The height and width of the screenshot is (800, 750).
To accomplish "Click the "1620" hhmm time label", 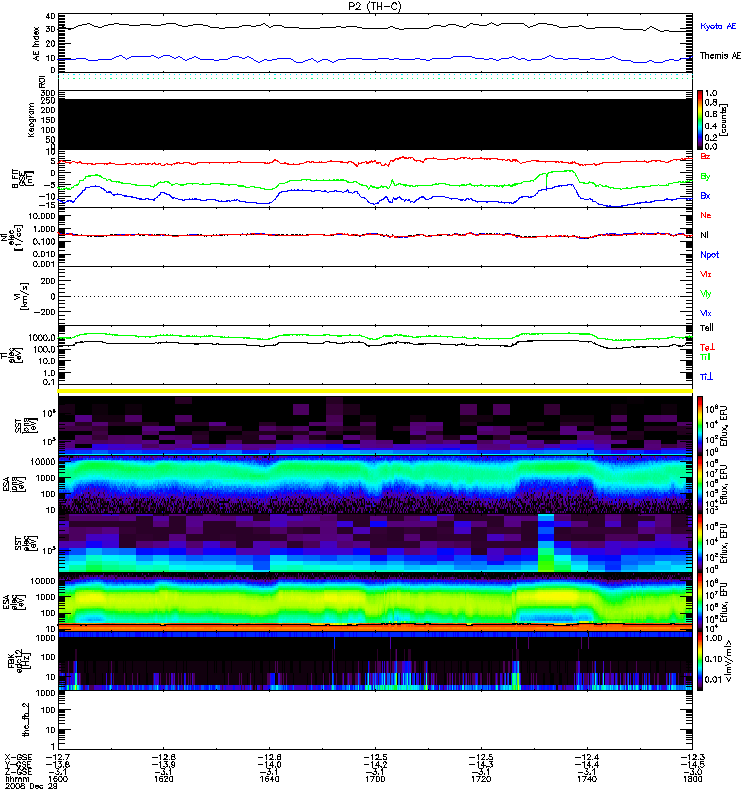I will coord(163,779).
